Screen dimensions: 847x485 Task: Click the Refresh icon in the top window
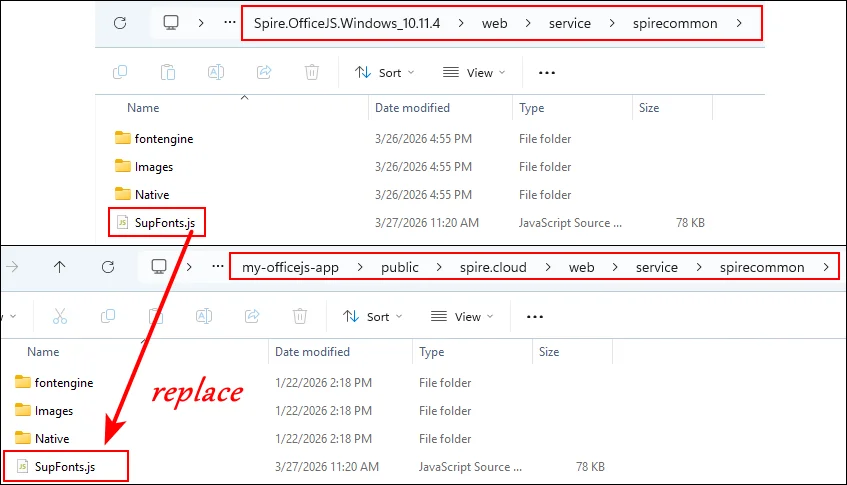tap(121, 22)
